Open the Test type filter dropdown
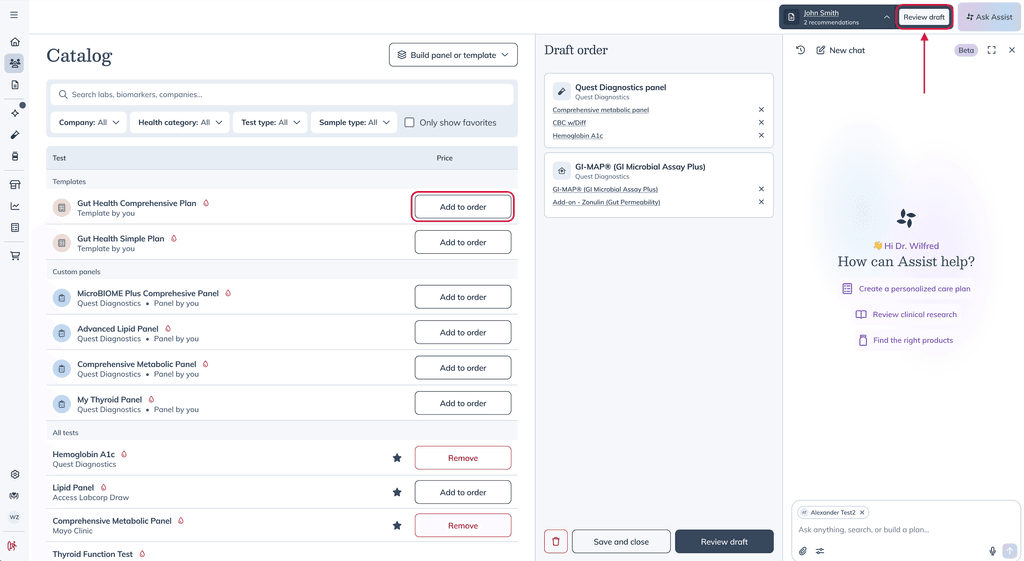1024x561 pixels. tap(270, 123)
